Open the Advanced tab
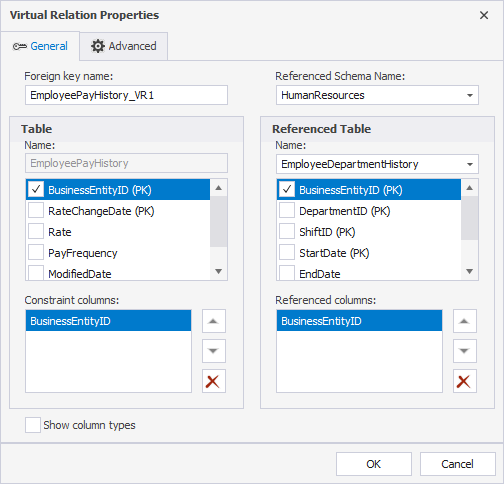Image resolution: width=504 pixels, height=484 pixels. pyautogui.click(x=124, y=46)
